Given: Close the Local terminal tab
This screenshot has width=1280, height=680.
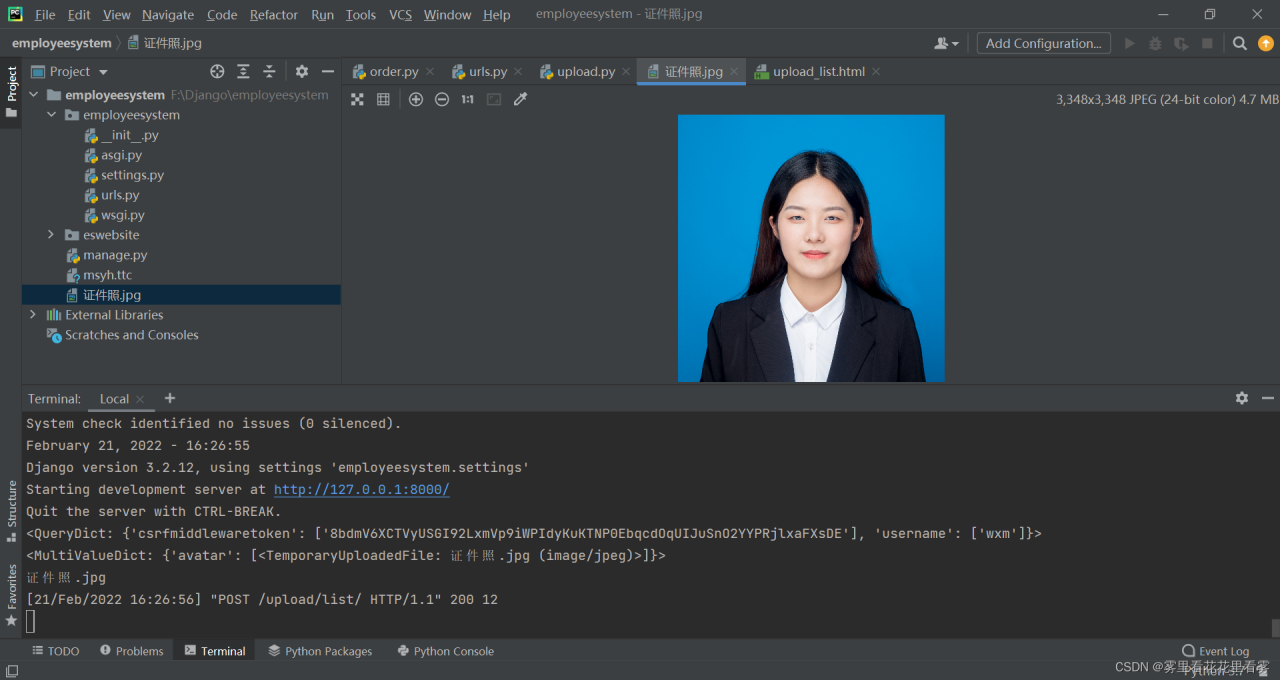Looking at the screenshot, I should coord(140,399).
